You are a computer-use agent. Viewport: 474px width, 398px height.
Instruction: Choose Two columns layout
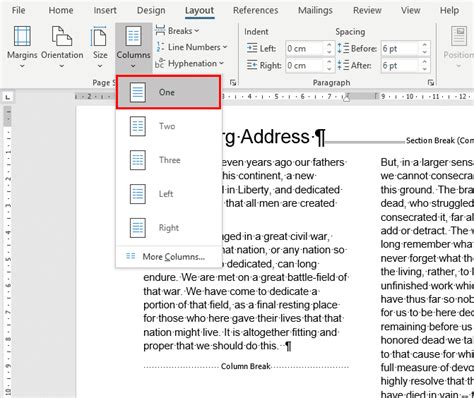click(168, 126)
